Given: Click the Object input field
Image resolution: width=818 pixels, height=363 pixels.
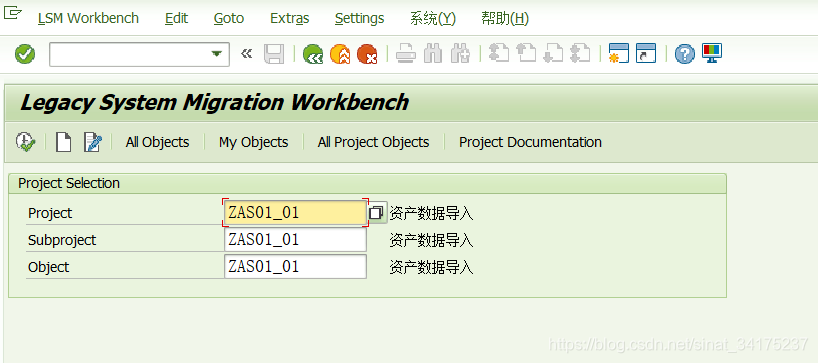Looking at the screenshot, I should [295, 267].
